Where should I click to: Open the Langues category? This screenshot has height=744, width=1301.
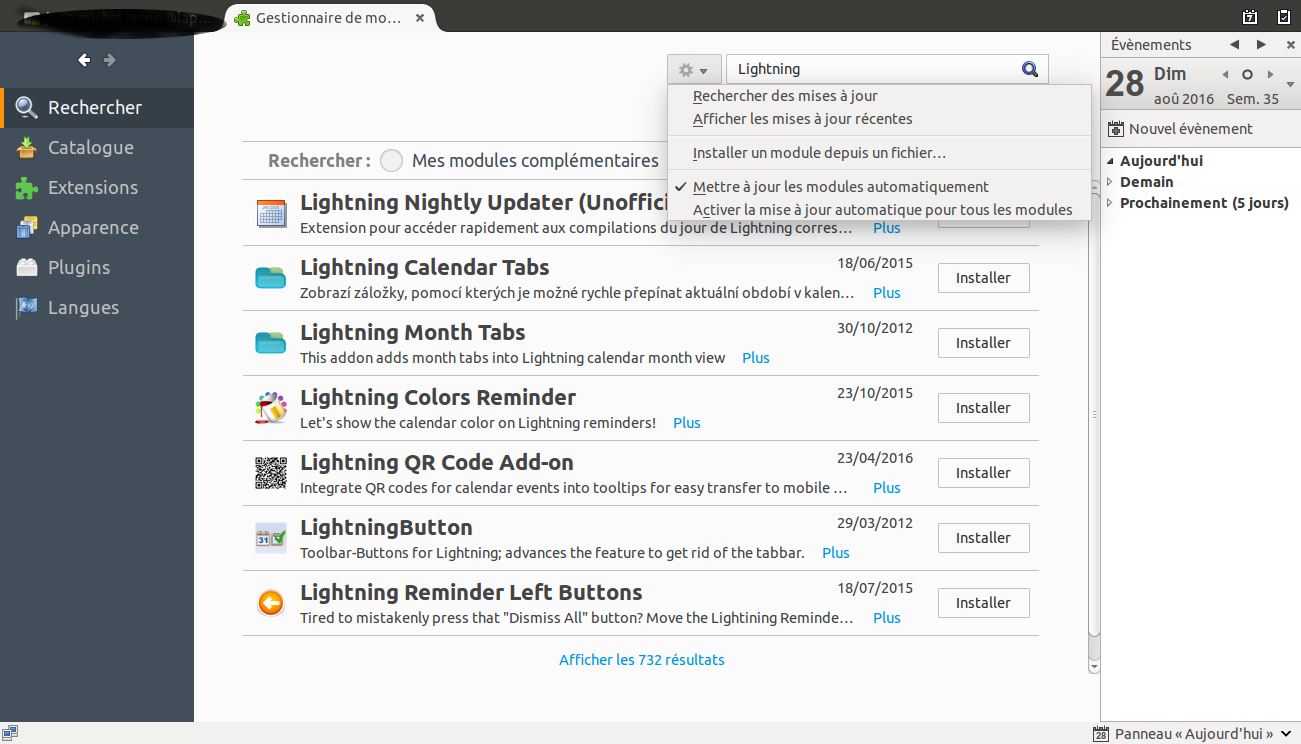[97, 307]
